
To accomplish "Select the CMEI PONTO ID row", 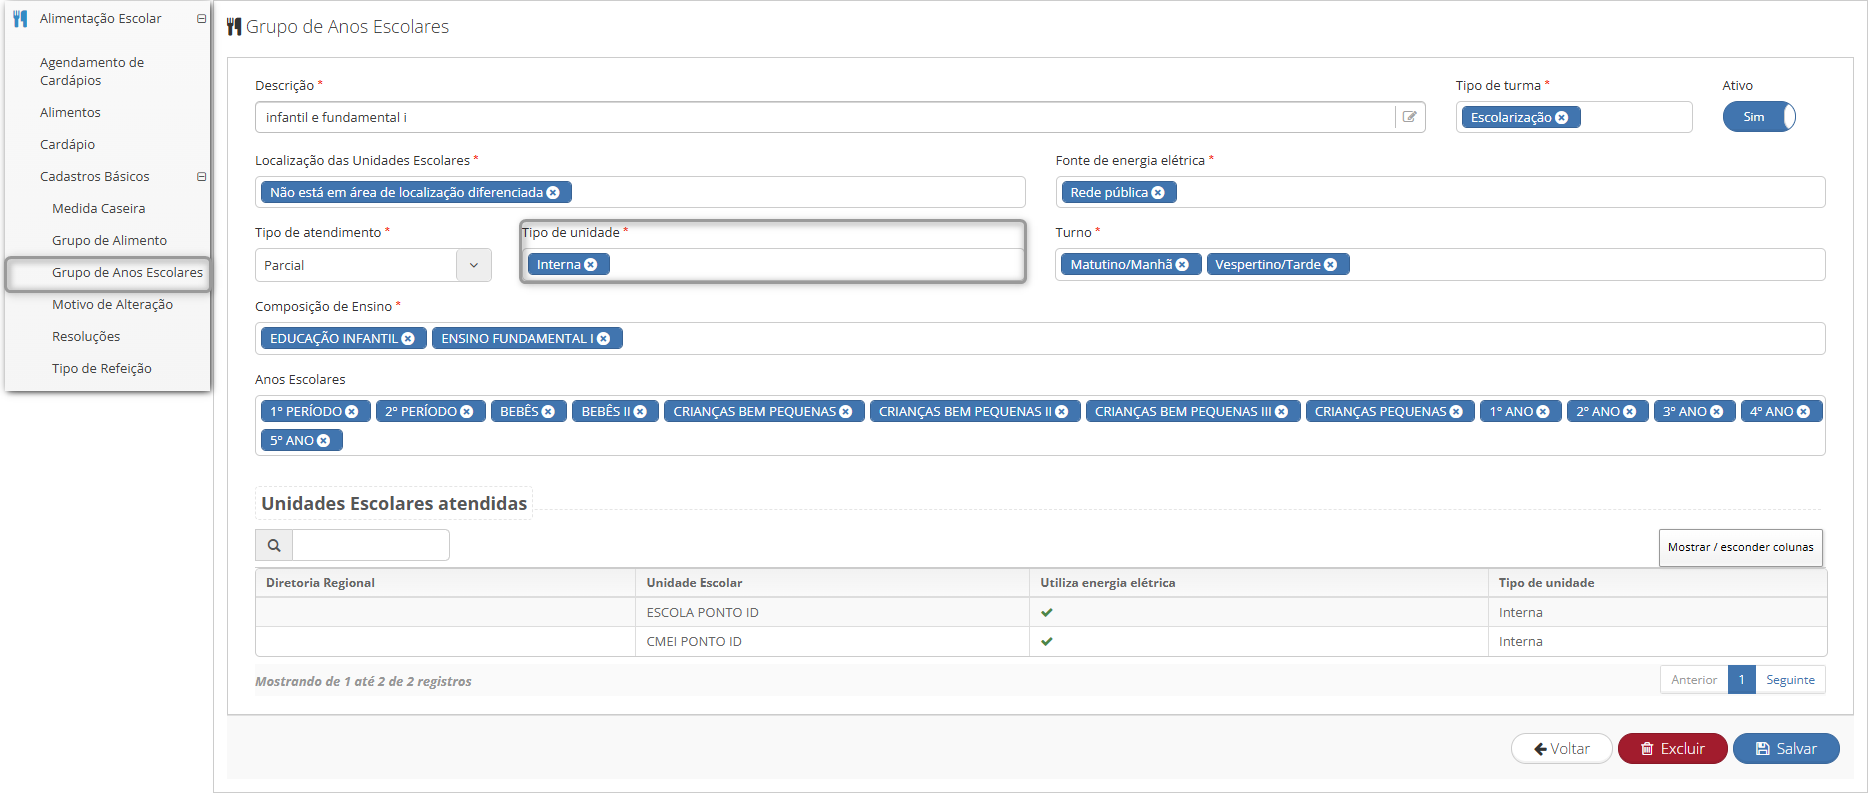I will point(1041,642).
